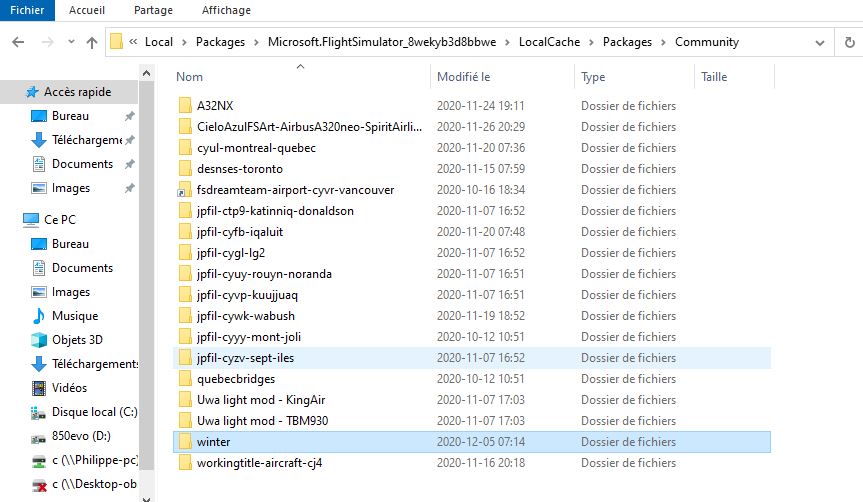Click the 2020-12-05 07:14 date of winter

click(x=480, y=442)
